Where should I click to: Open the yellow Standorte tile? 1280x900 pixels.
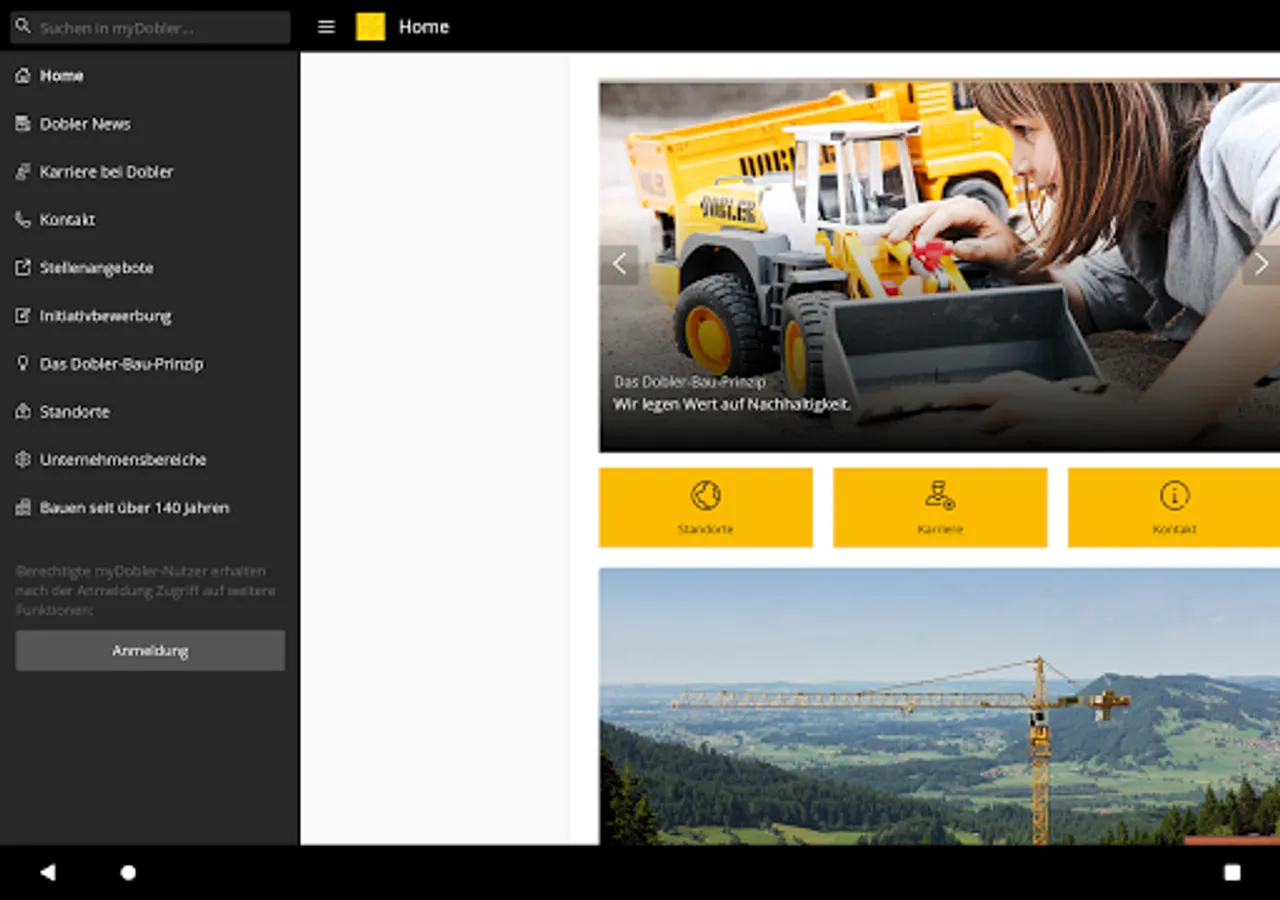point(706,508)
